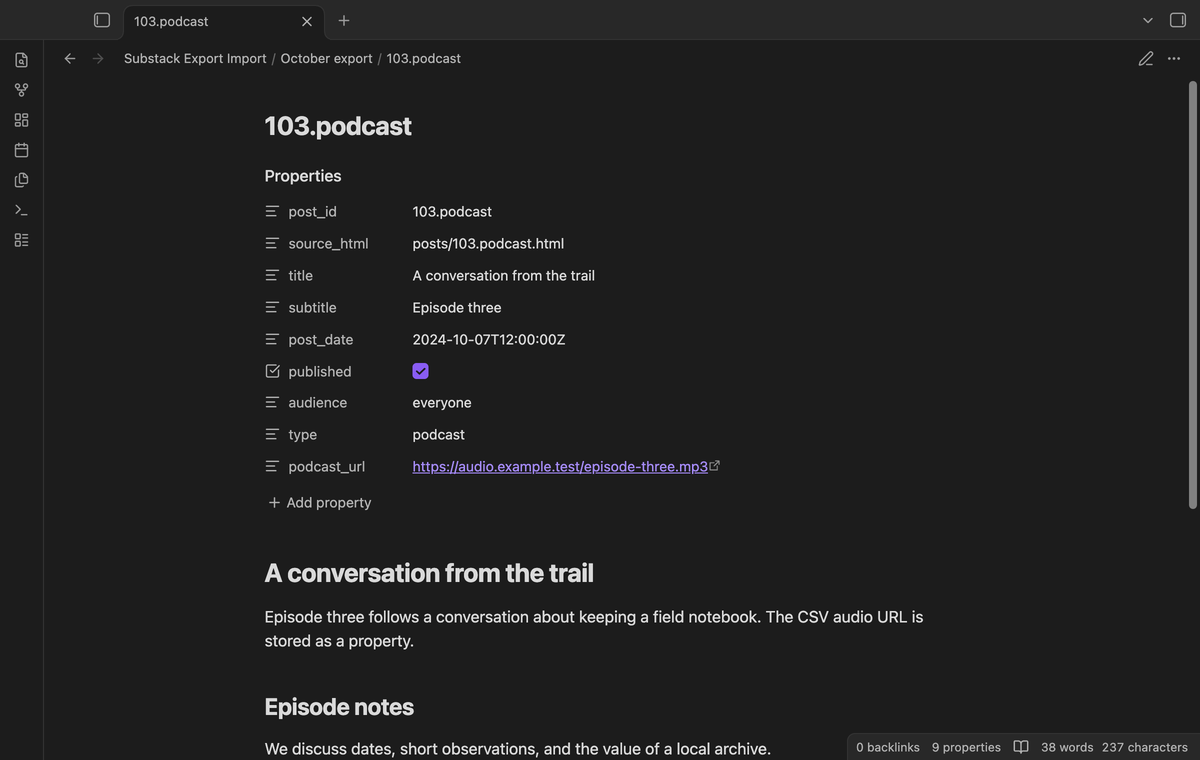Open graph view from the ribbon
The image size is (1200, 760).
(x=21, y=90)
